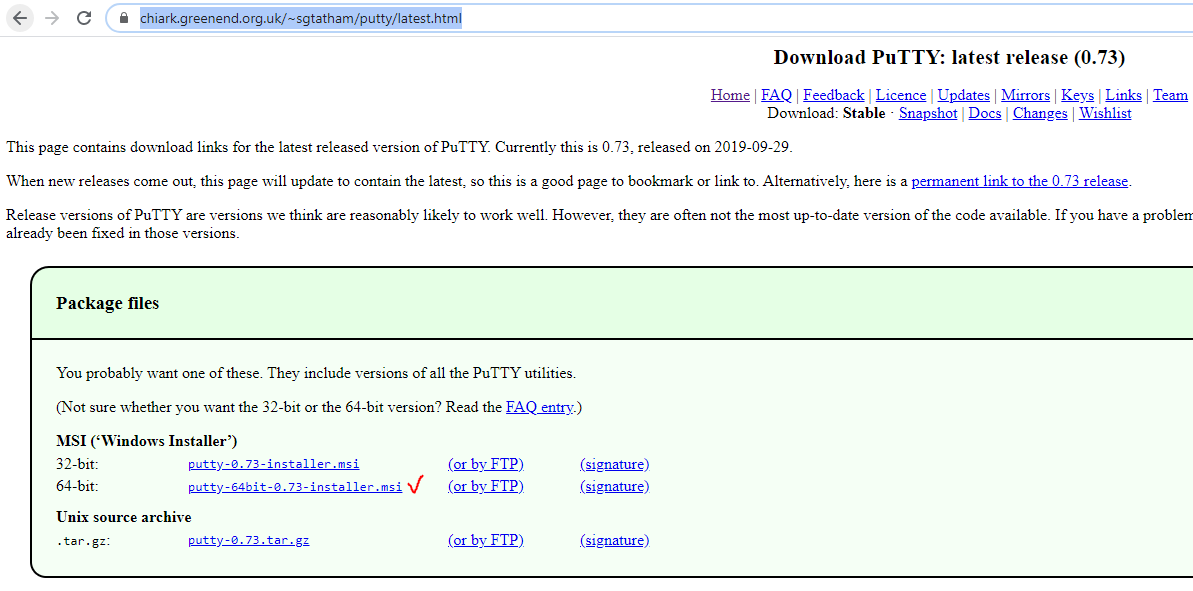Open the Keys link
This screenshot has width=1193, height=591.
1077,95
